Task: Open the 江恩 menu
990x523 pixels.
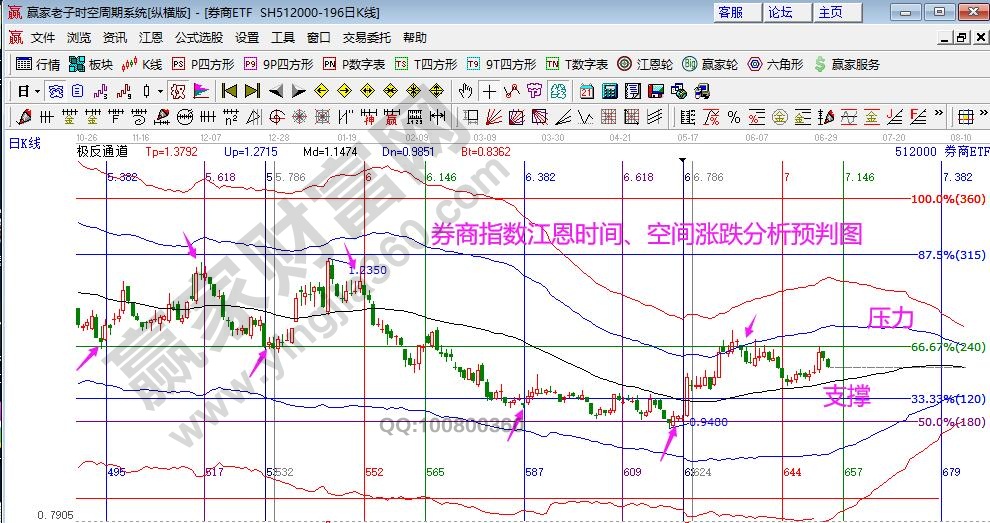Action: coord(150,38)
